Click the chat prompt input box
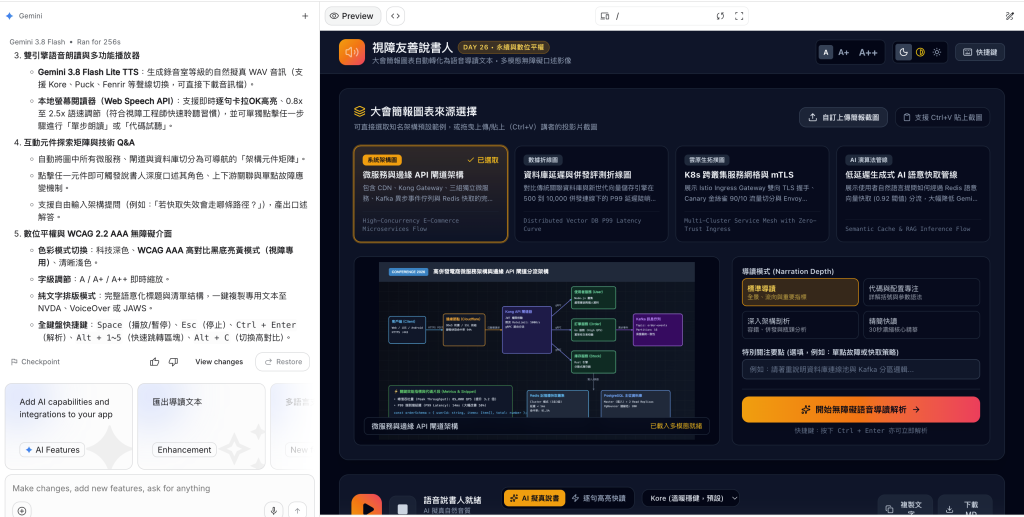Viewport: 1024px width, 517px height. [x=159, y=488]
